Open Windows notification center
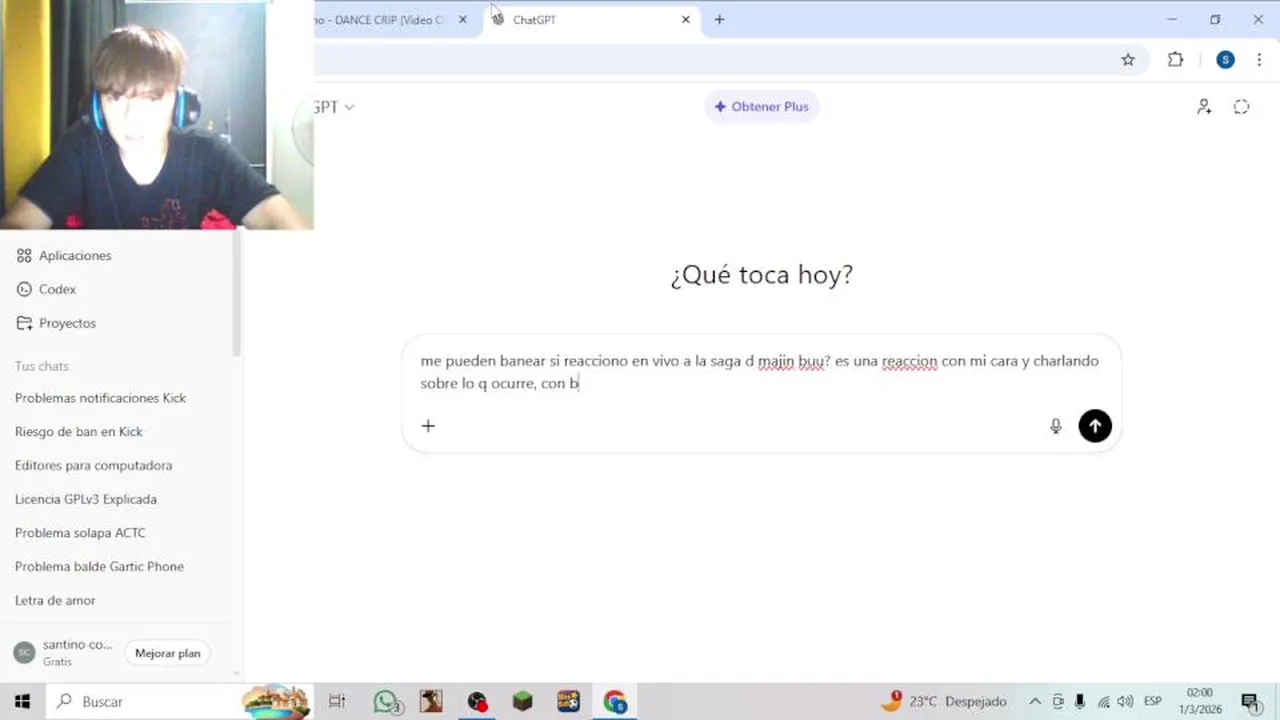Screen dimensions: 1280x720 (x=1249, y=701)
